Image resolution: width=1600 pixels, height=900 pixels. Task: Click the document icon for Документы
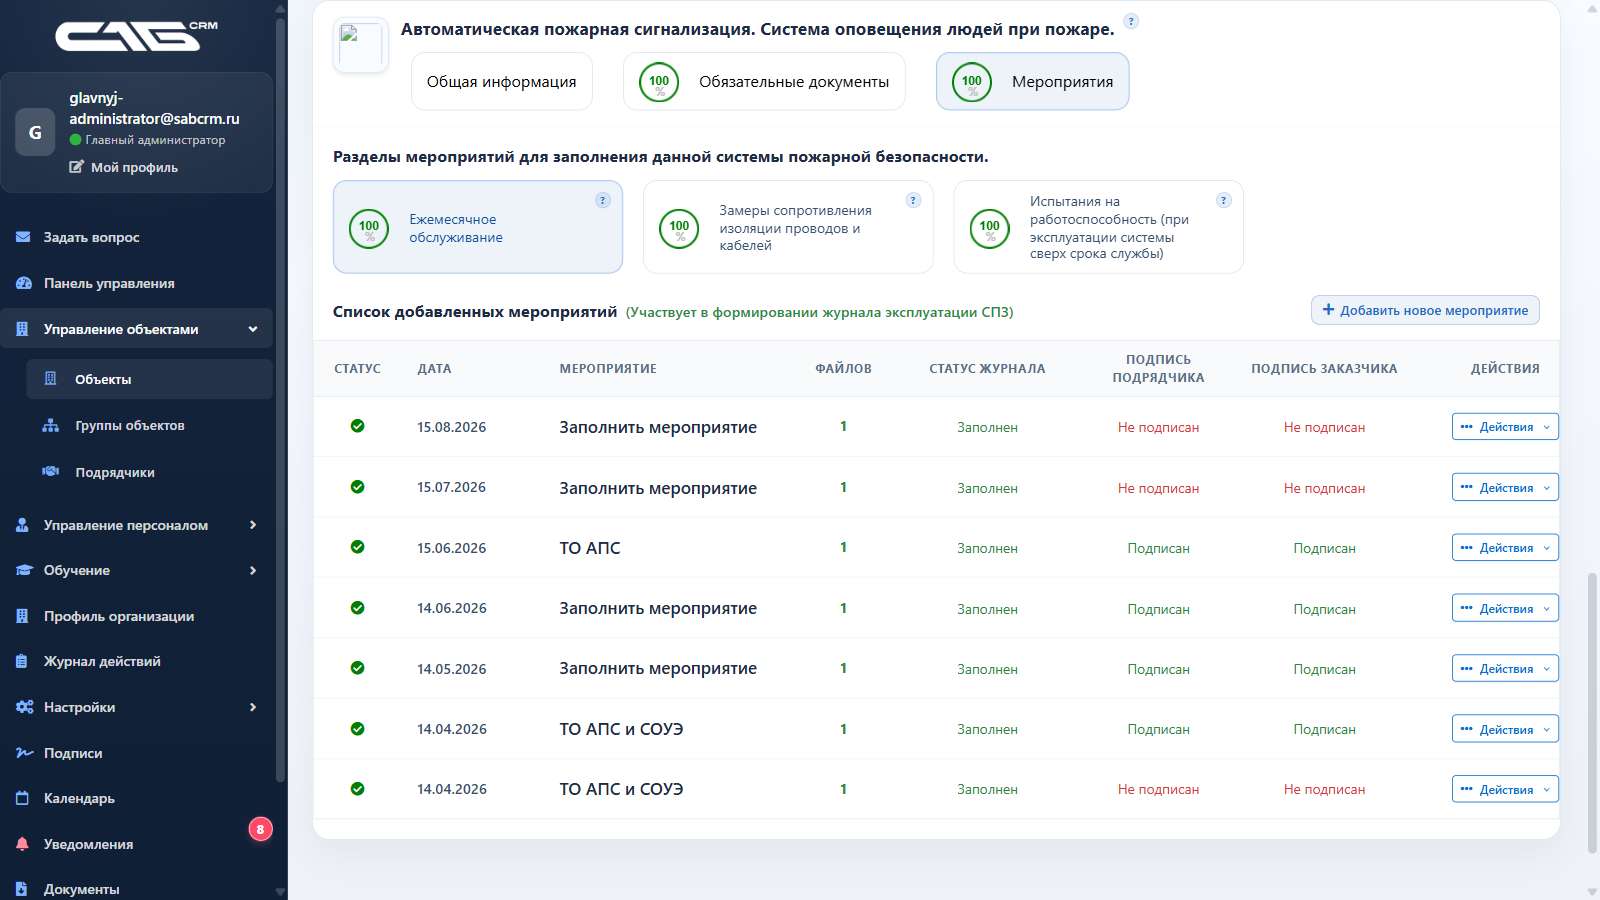23,888
